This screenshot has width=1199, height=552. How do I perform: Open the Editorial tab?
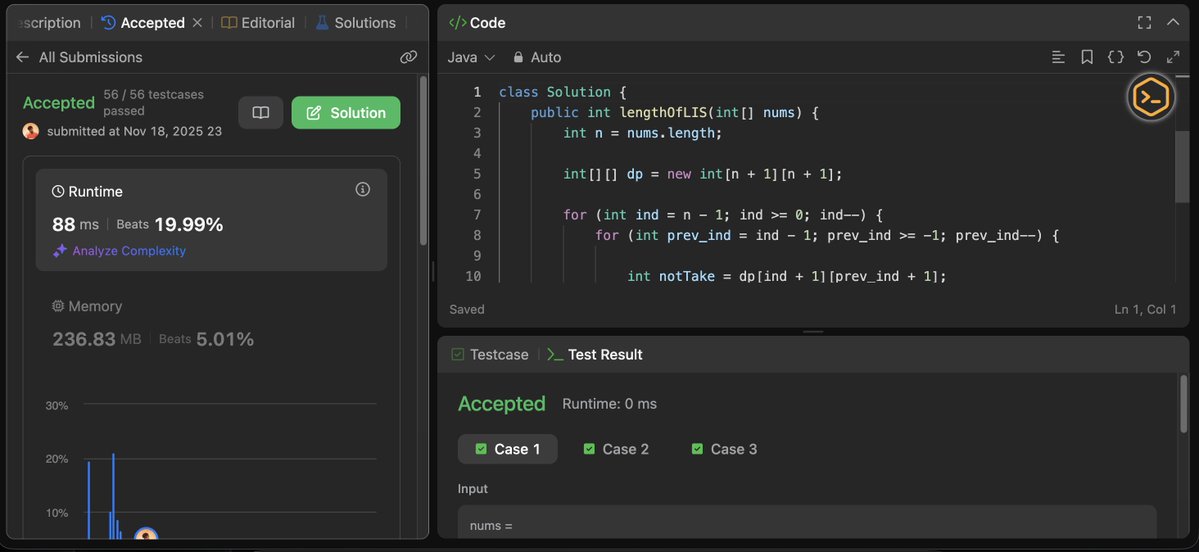(x=258, y=23)
